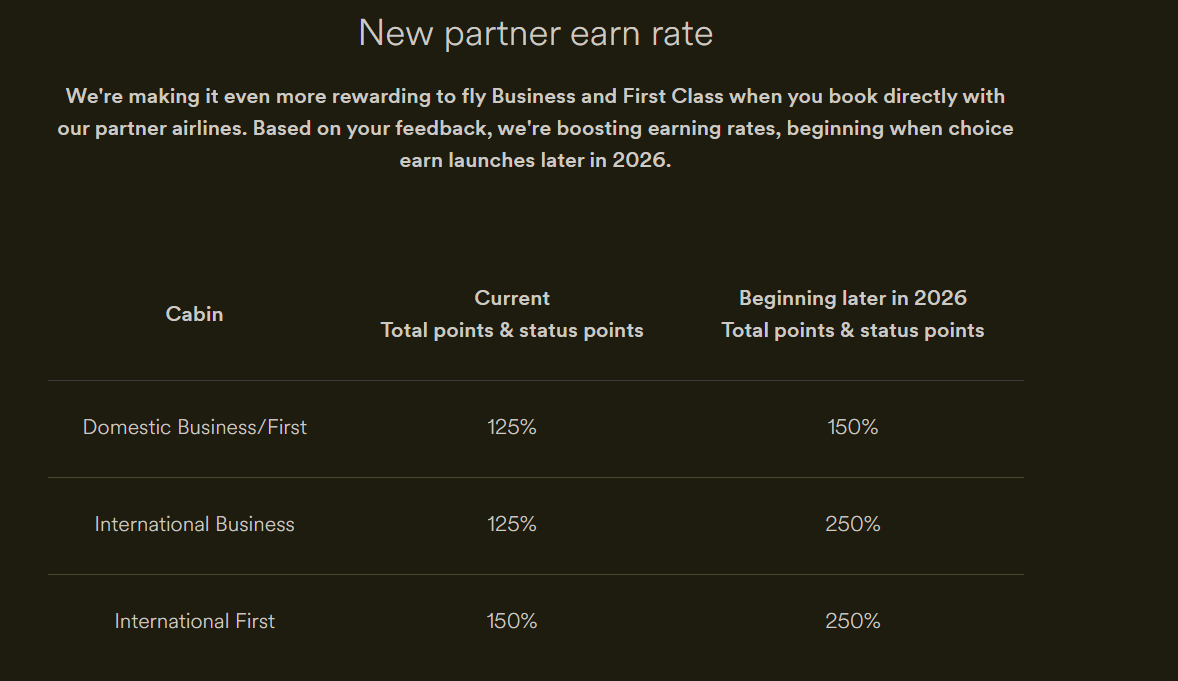Click the current 150% rate for International First

tap(512, 621)
